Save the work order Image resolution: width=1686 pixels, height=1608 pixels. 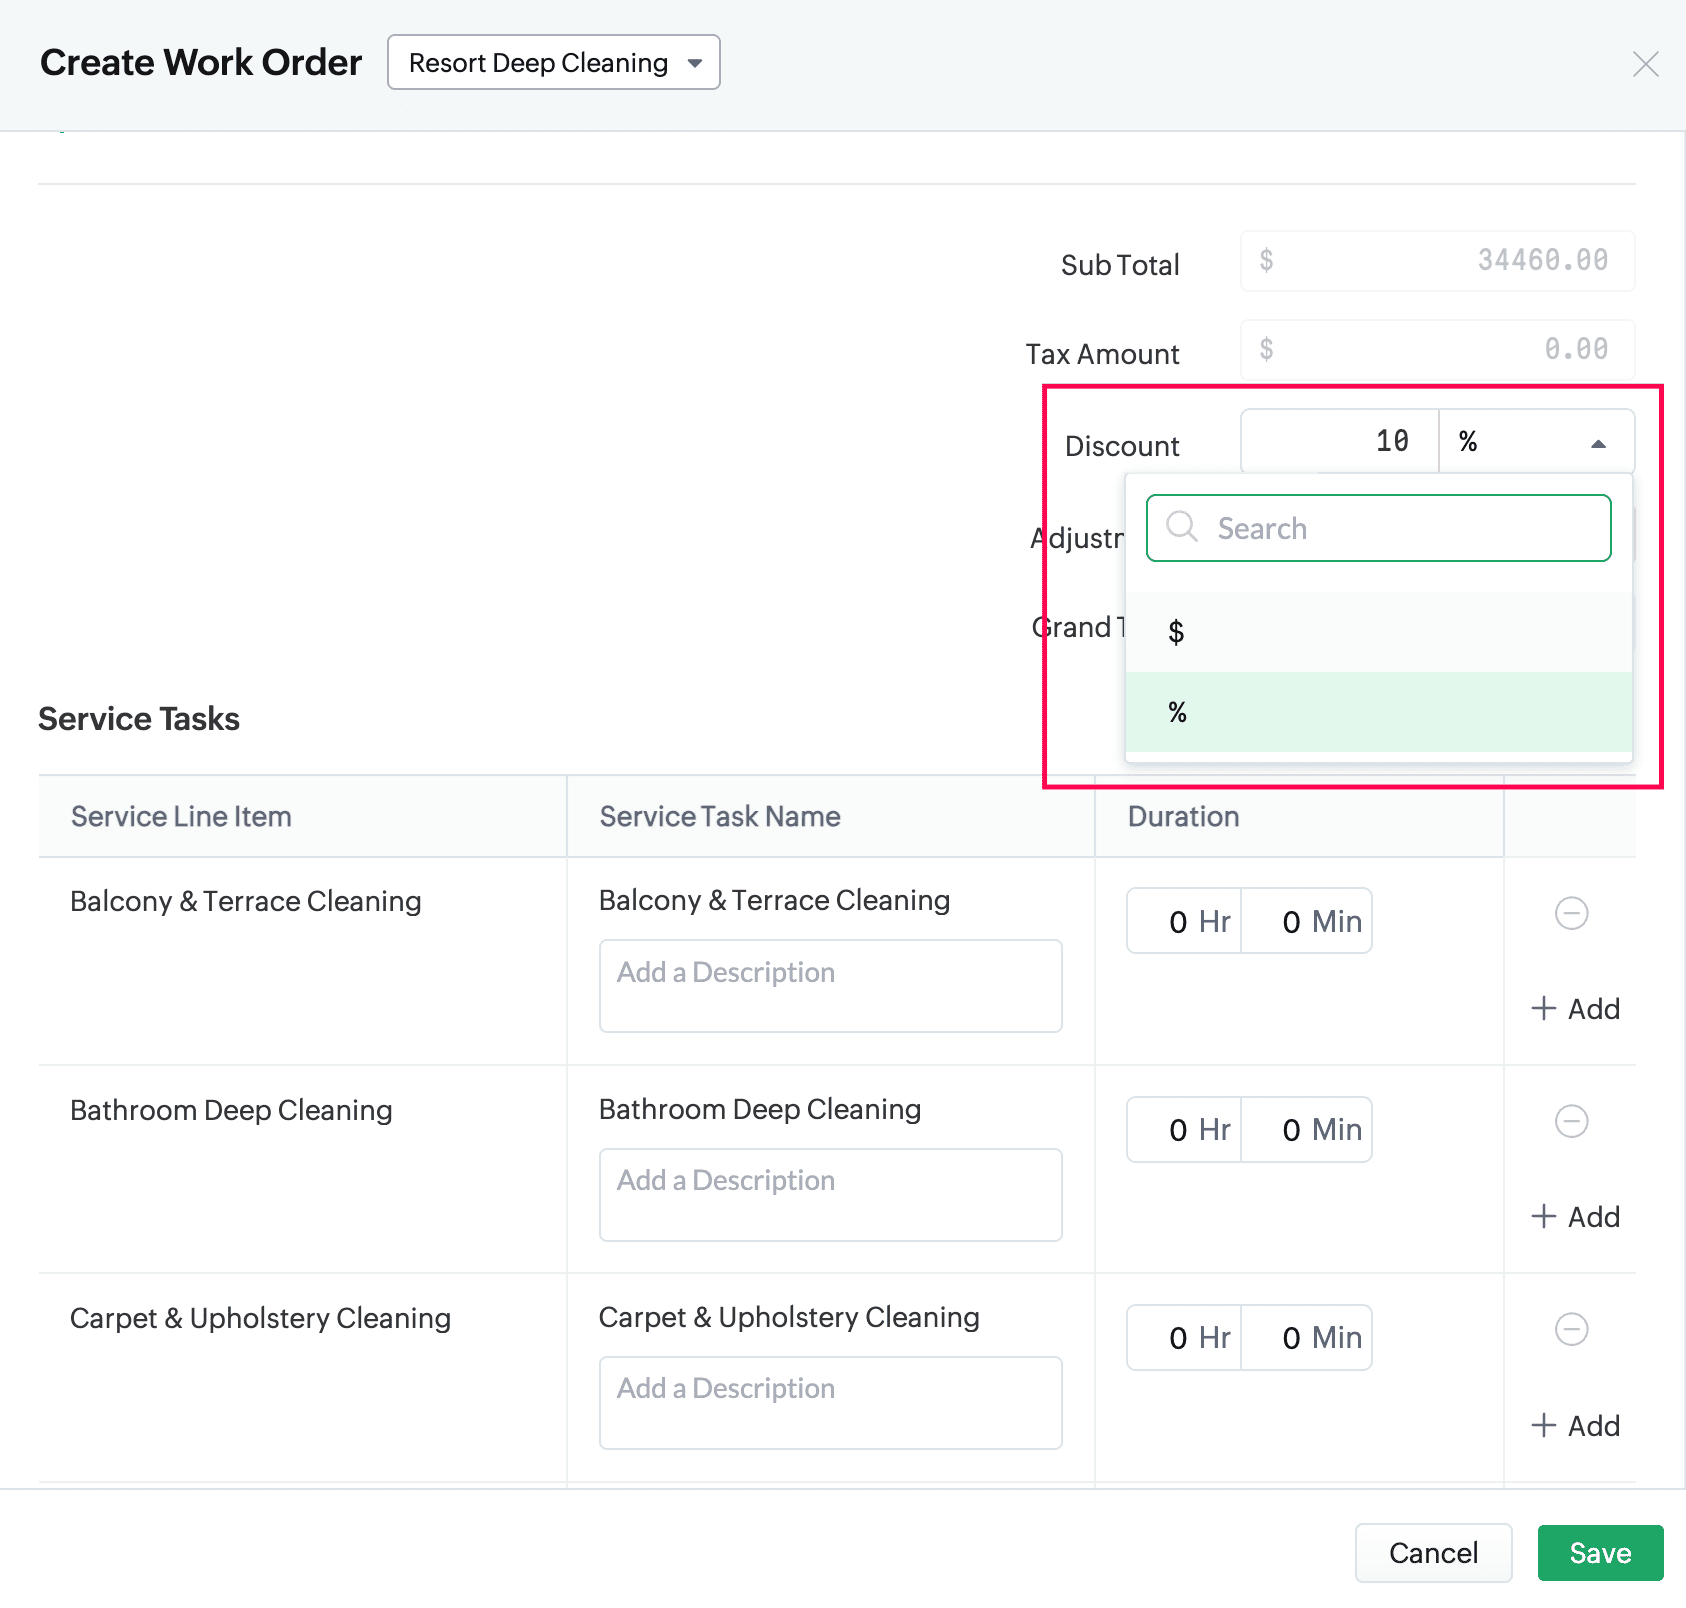click(x=1600, y=1553)
